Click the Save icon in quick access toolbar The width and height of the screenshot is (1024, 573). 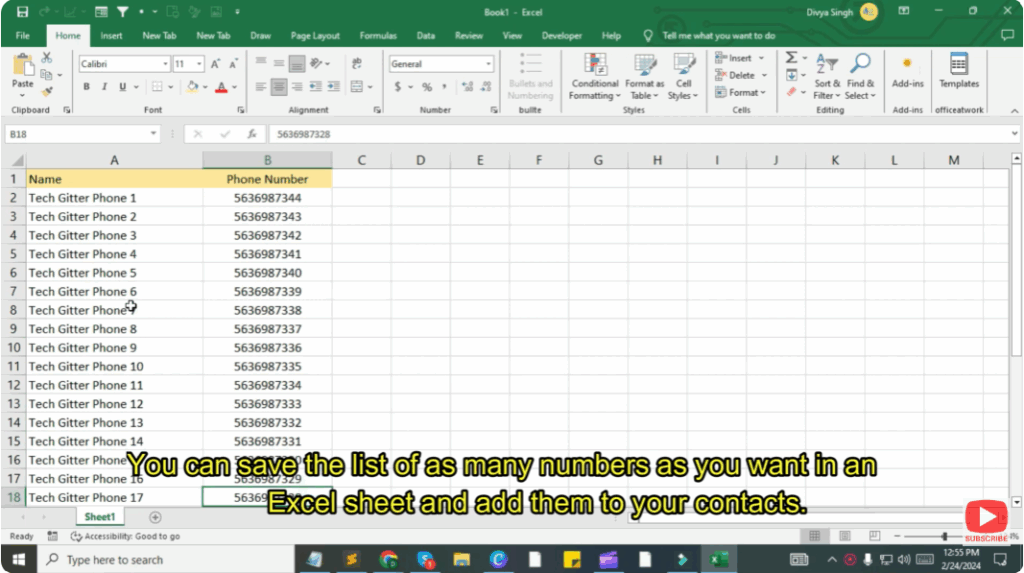[22, 12]
